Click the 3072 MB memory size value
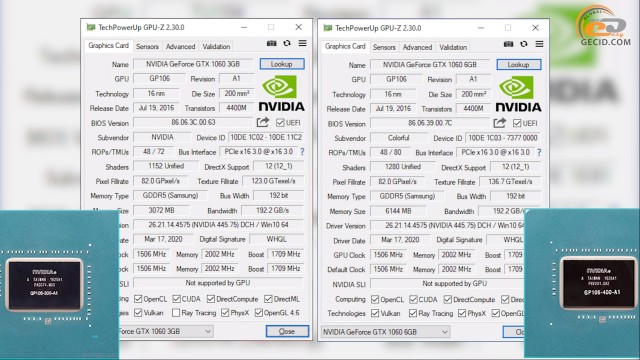Viewport: 640px width, 360px height. click(161, 211)
